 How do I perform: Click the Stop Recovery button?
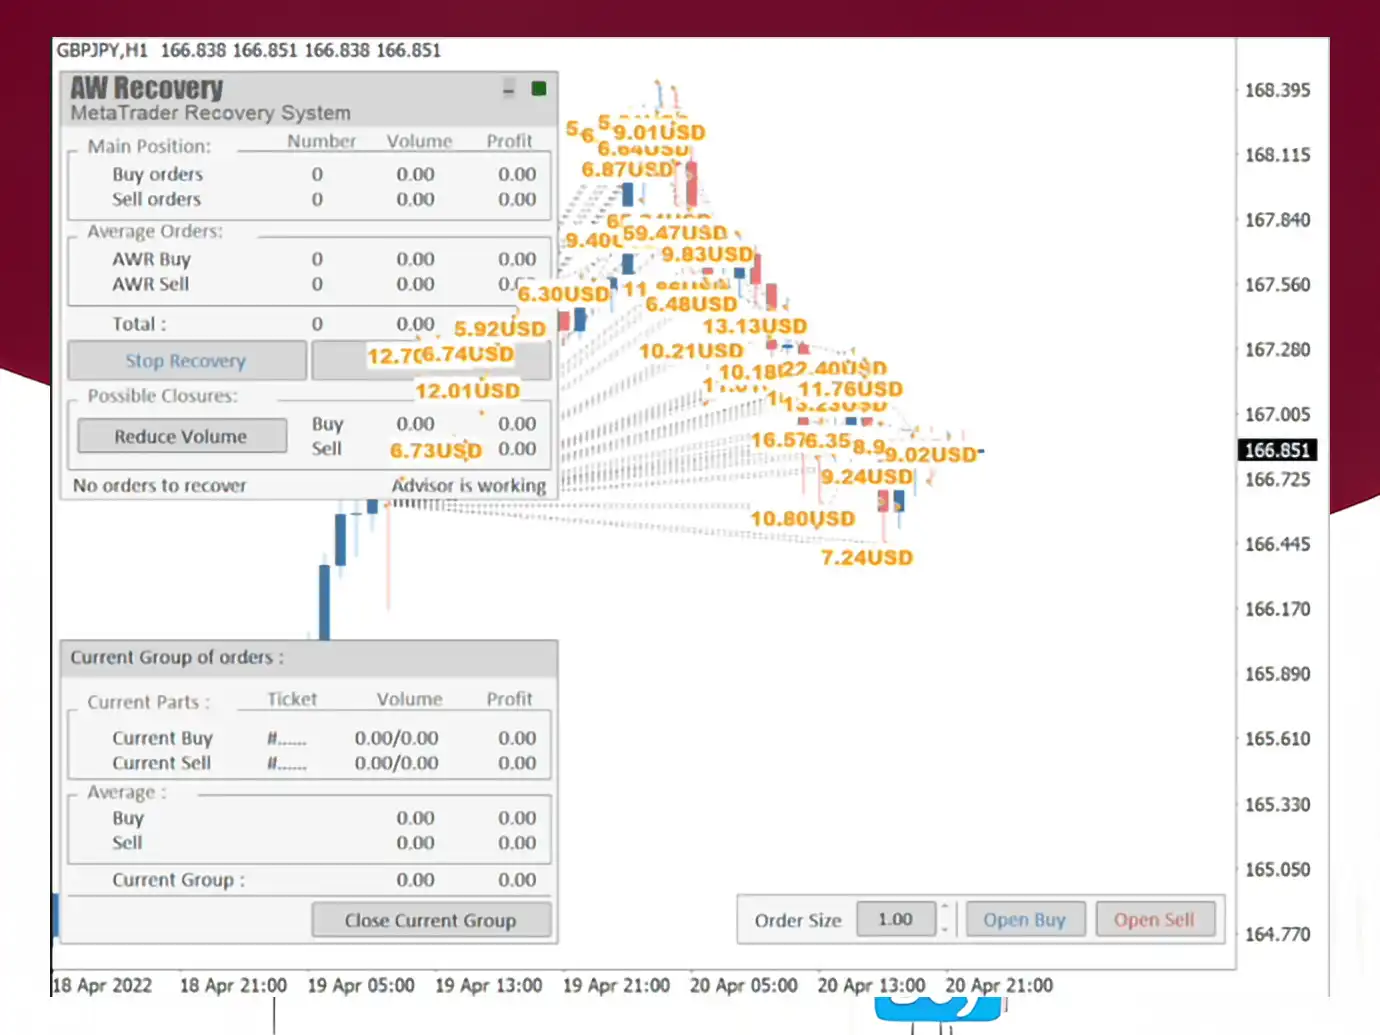coord(186,360)
